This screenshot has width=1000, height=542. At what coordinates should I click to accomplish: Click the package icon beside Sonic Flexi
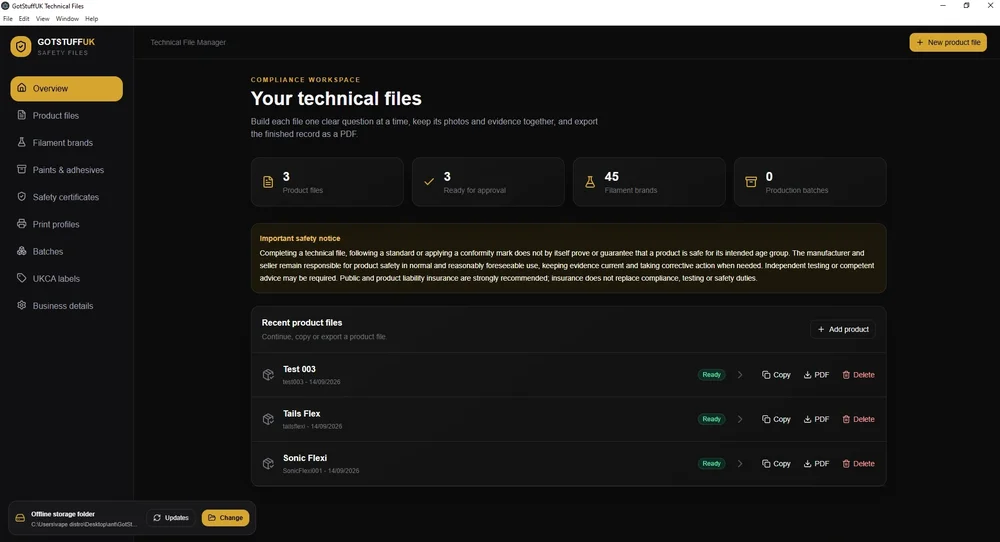(x=268, y=464)
